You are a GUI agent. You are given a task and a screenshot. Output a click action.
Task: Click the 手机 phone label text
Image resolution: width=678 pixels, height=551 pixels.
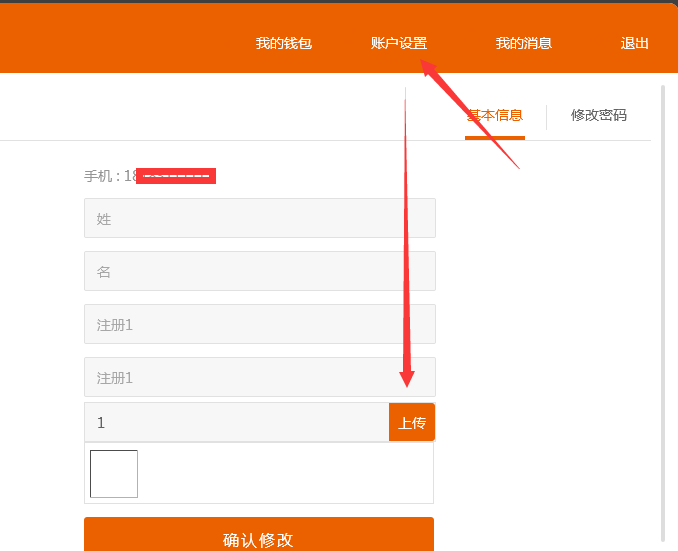coord(101,176)
